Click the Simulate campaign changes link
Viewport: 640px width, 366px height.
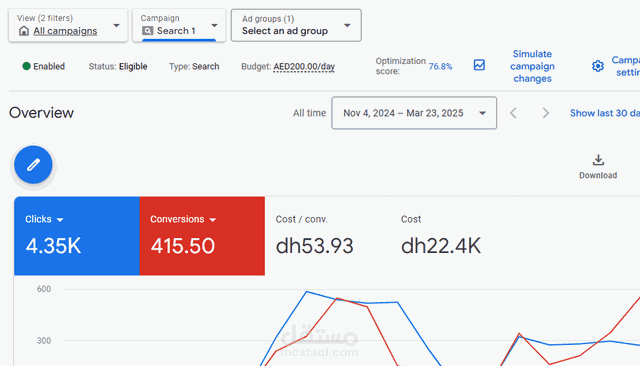coord(532,66)
